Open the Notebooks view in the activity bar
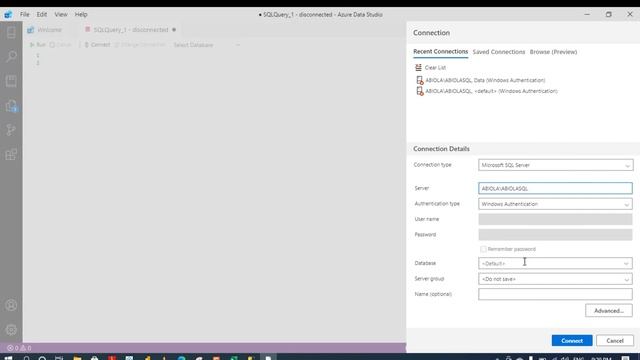Screen dimensions: 640x360 pos(11,81)
